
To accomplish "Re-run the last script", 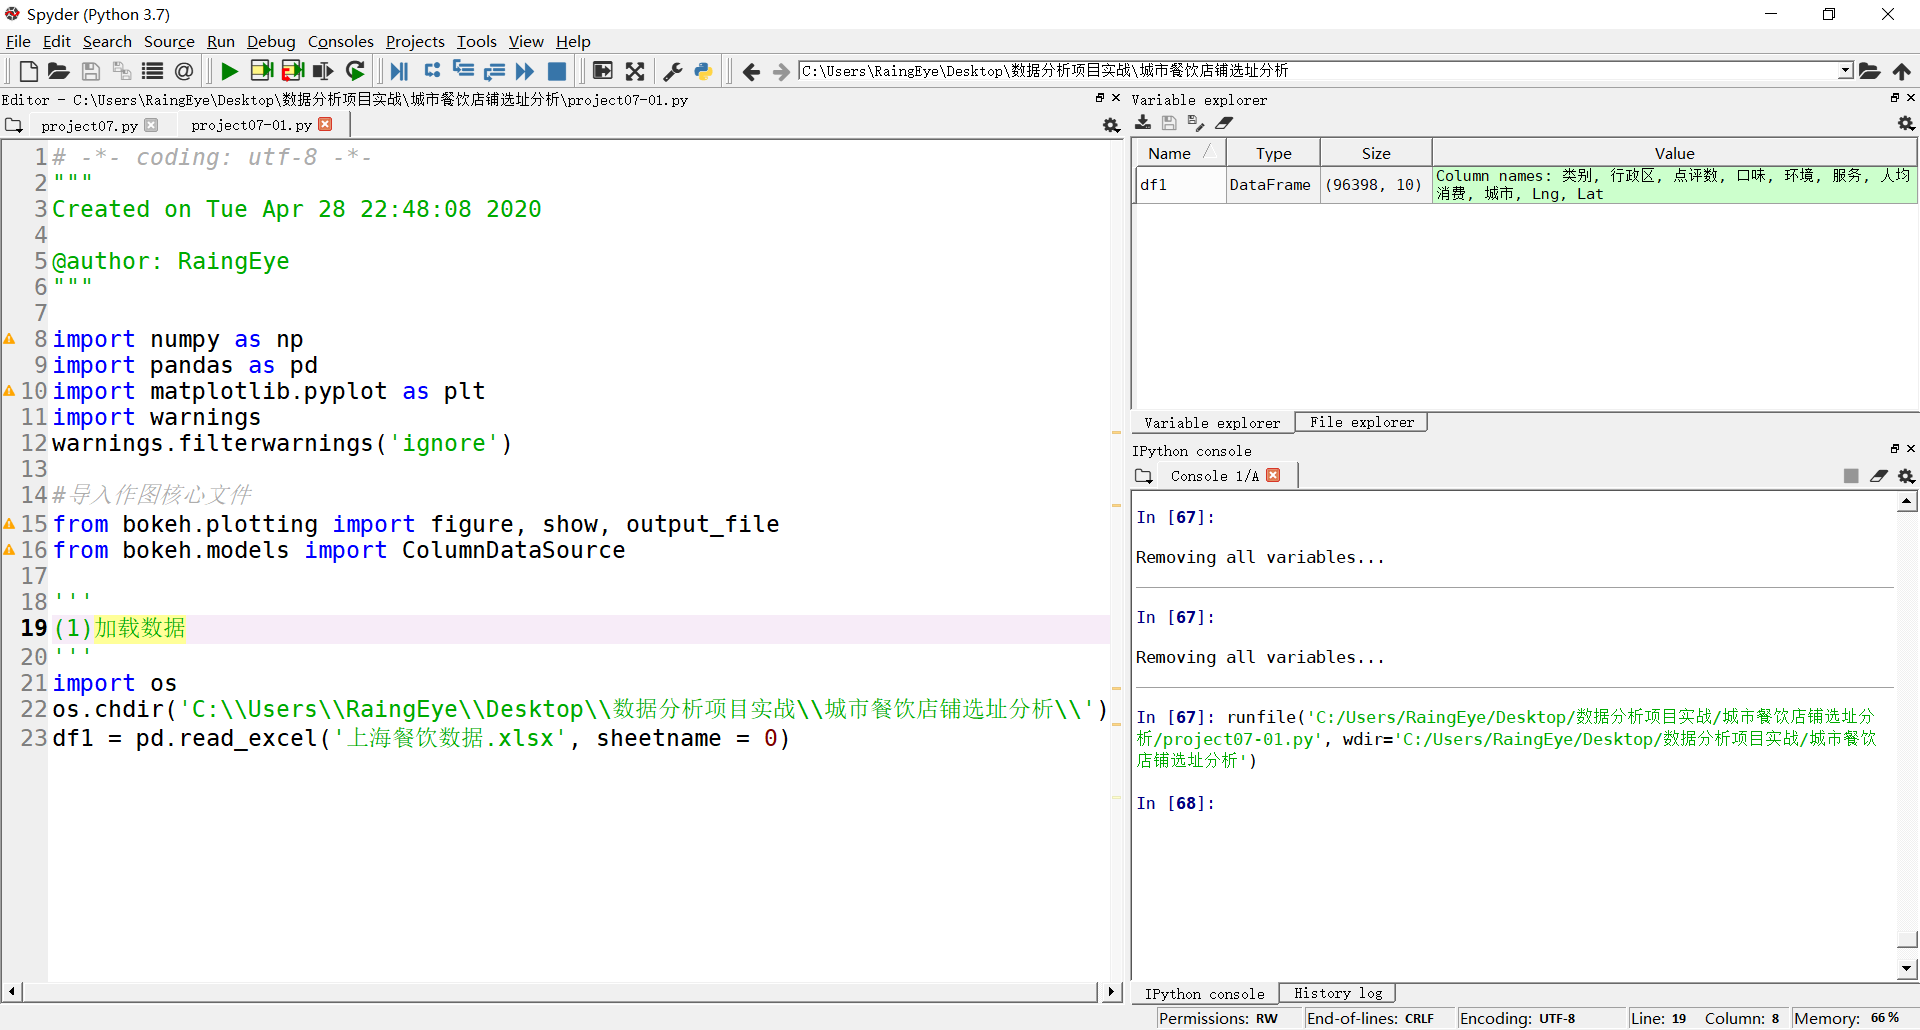I will click(355, 71).
